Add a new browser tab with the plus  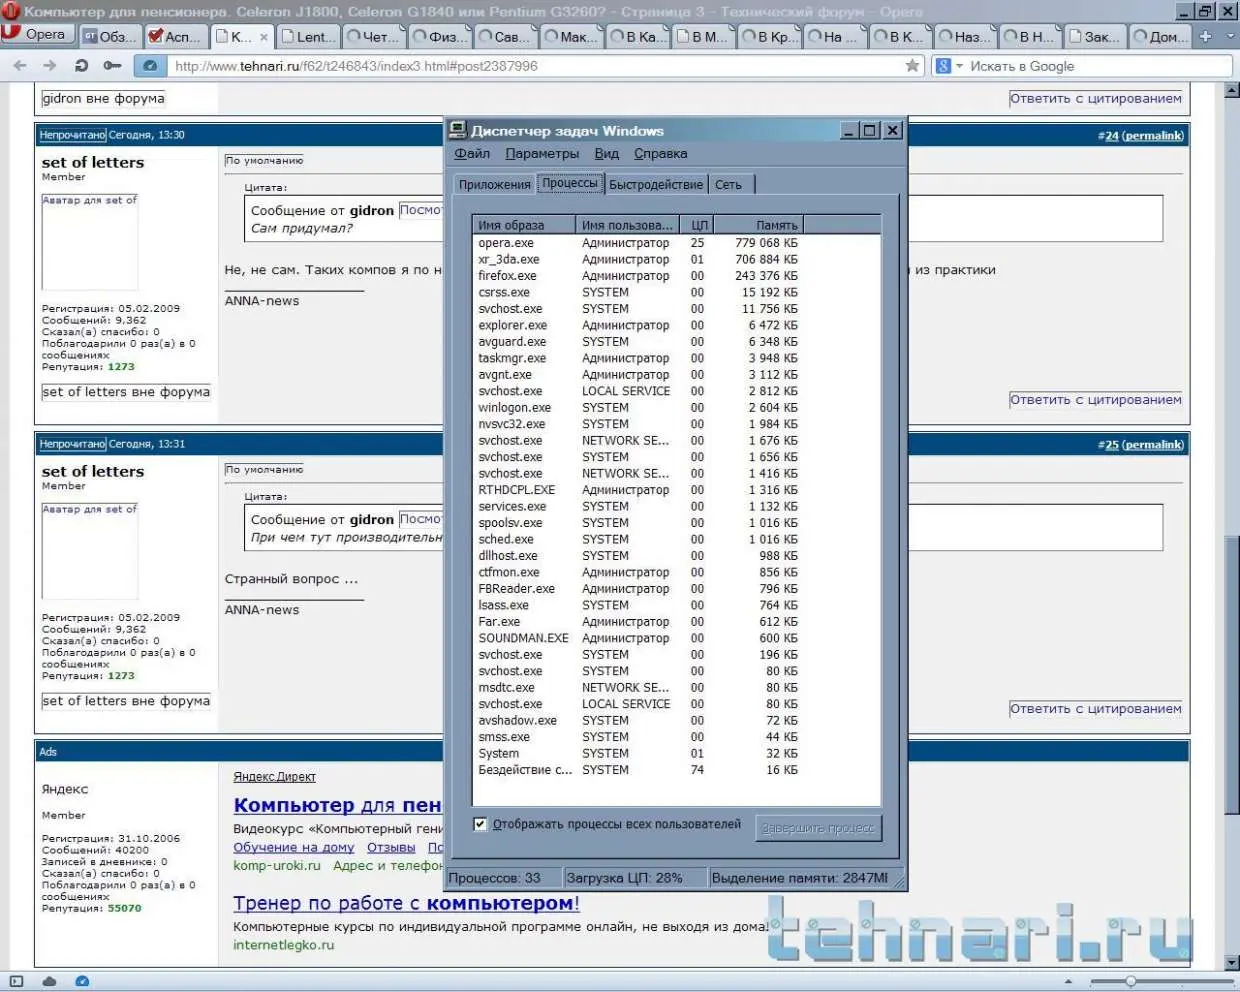tap(1206, 36)
